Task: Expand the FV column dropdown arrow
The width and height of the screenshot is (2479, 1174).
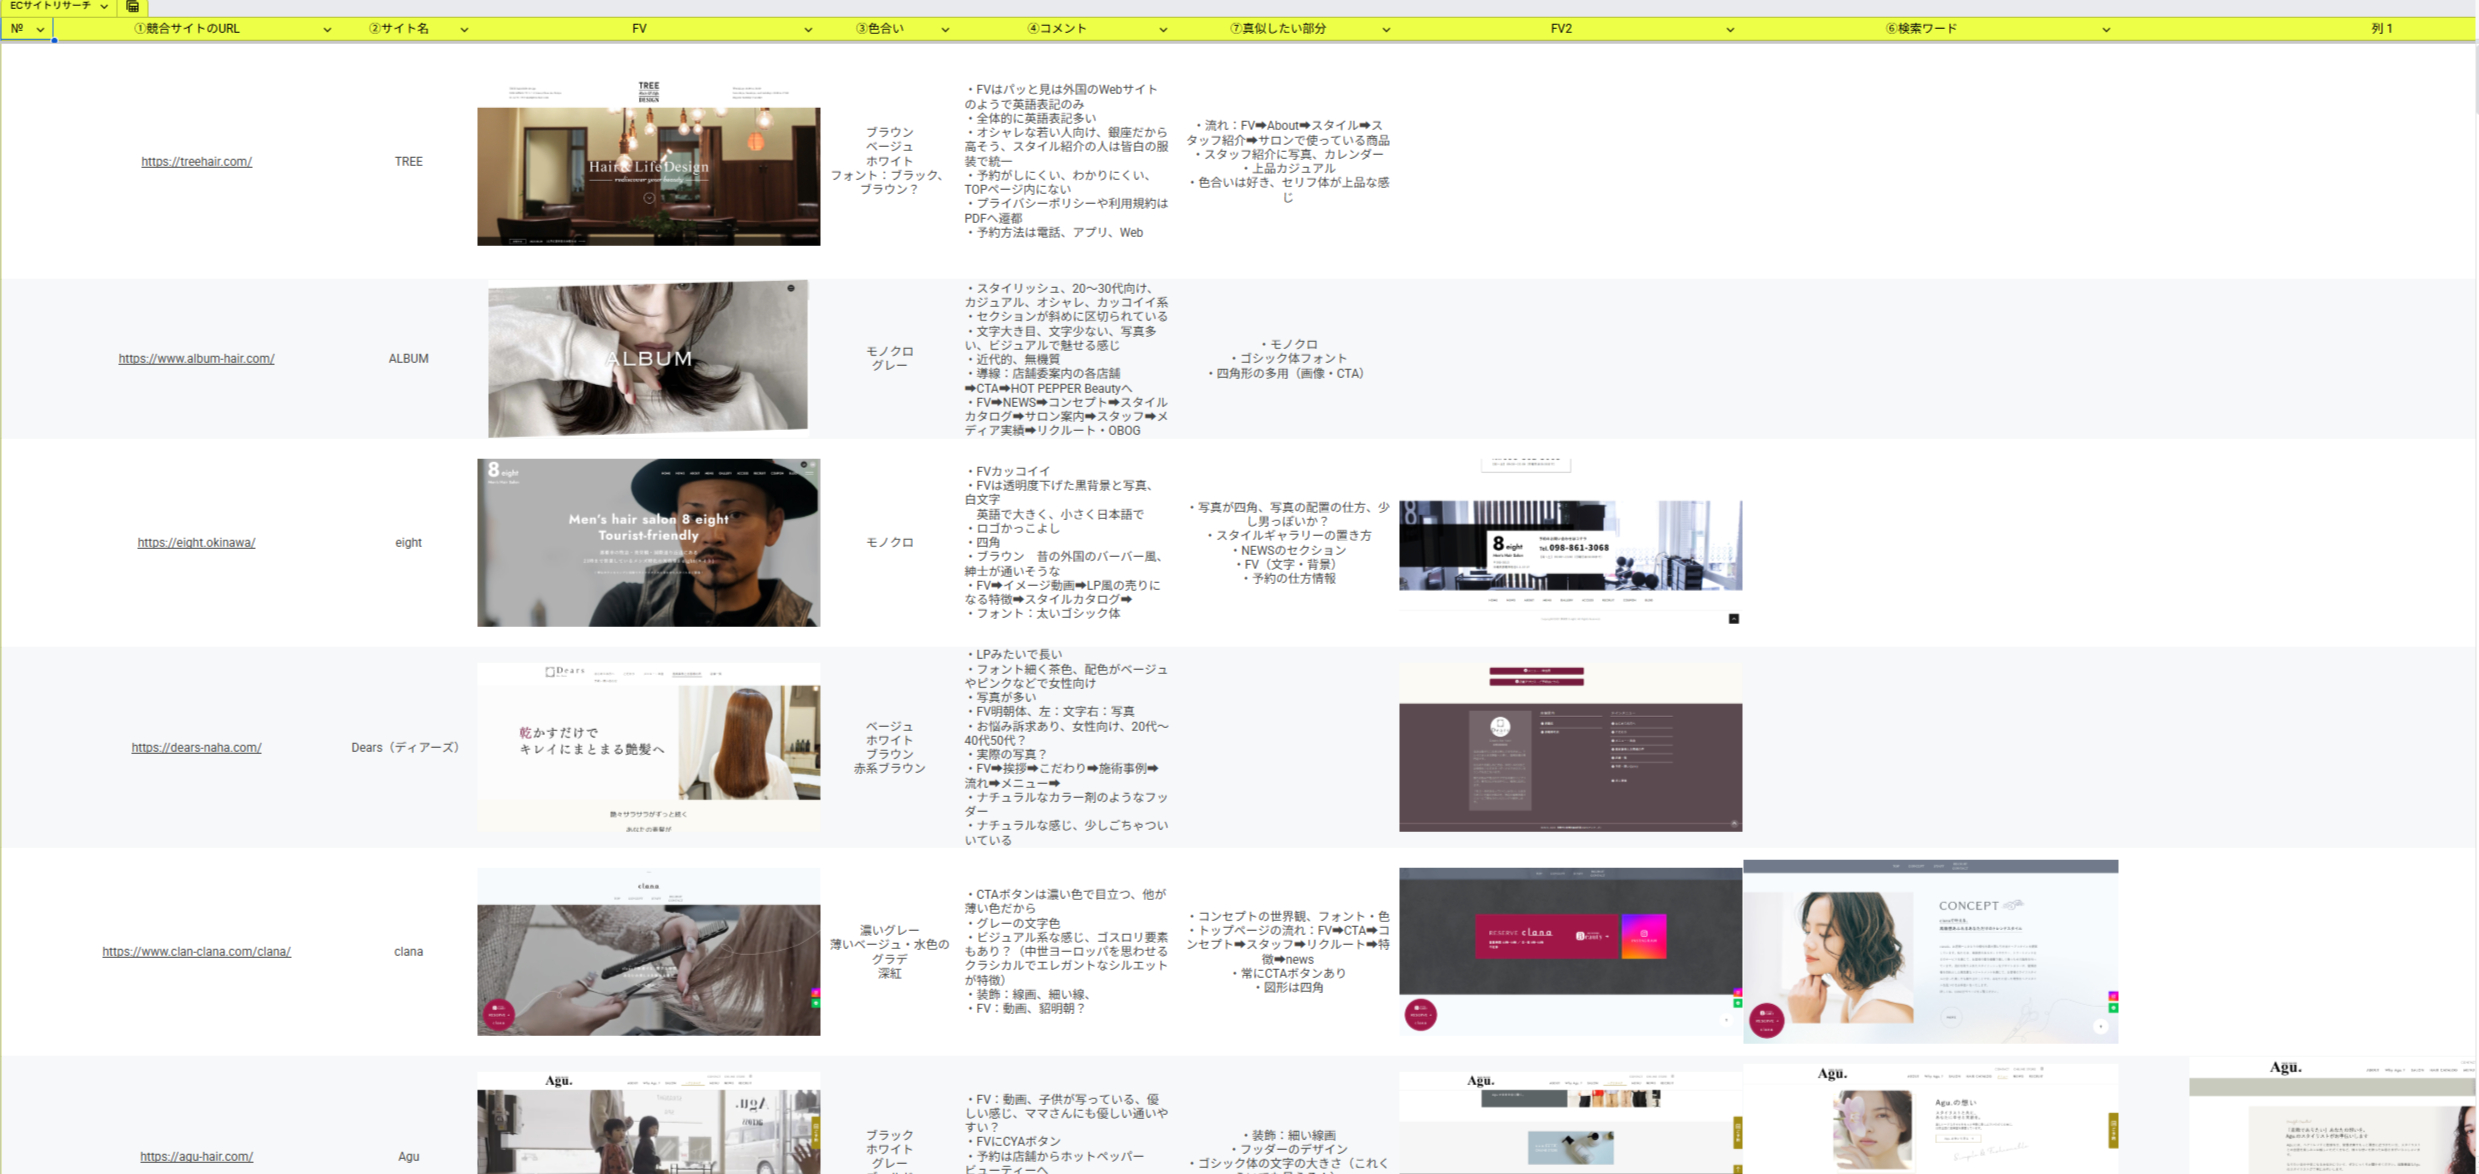Action: (808, 29)
